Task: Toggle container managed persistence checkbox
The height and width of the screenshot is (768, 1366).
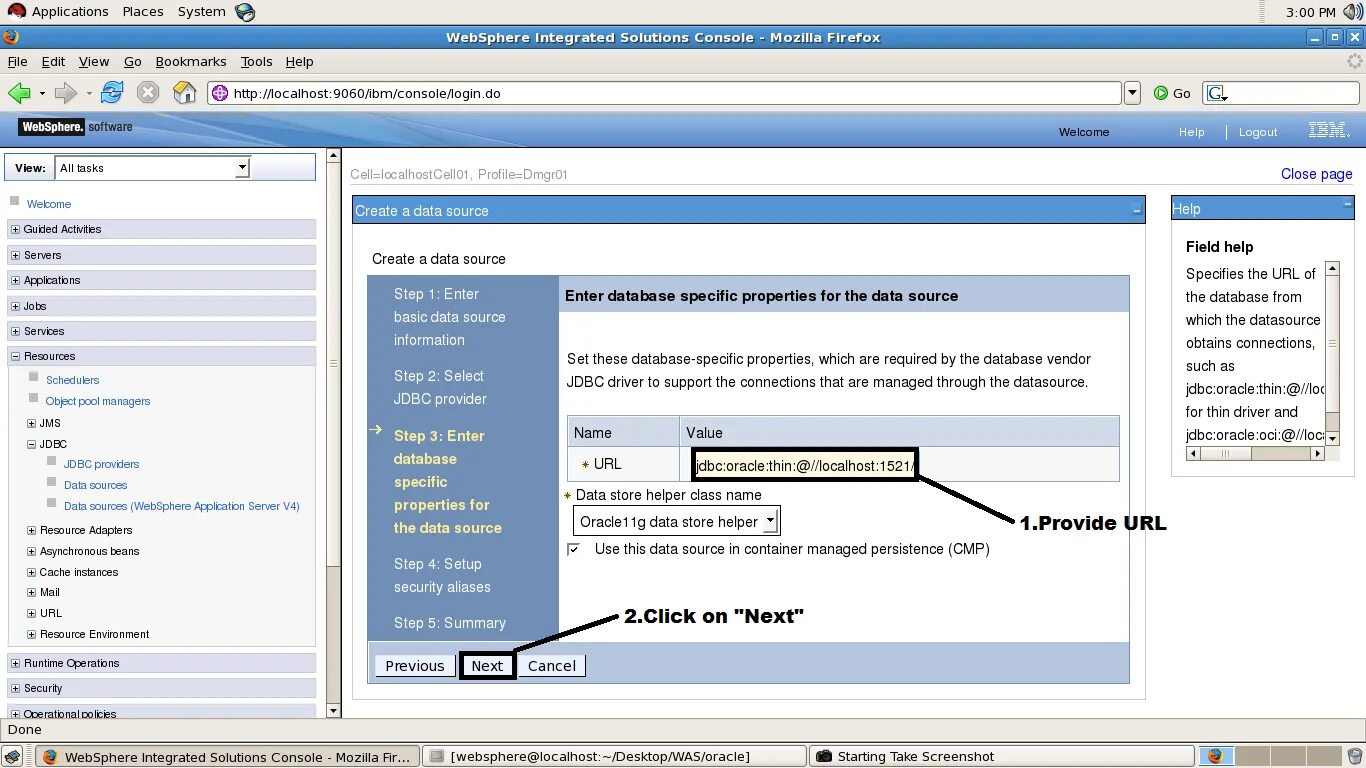Action: [573, 549]
